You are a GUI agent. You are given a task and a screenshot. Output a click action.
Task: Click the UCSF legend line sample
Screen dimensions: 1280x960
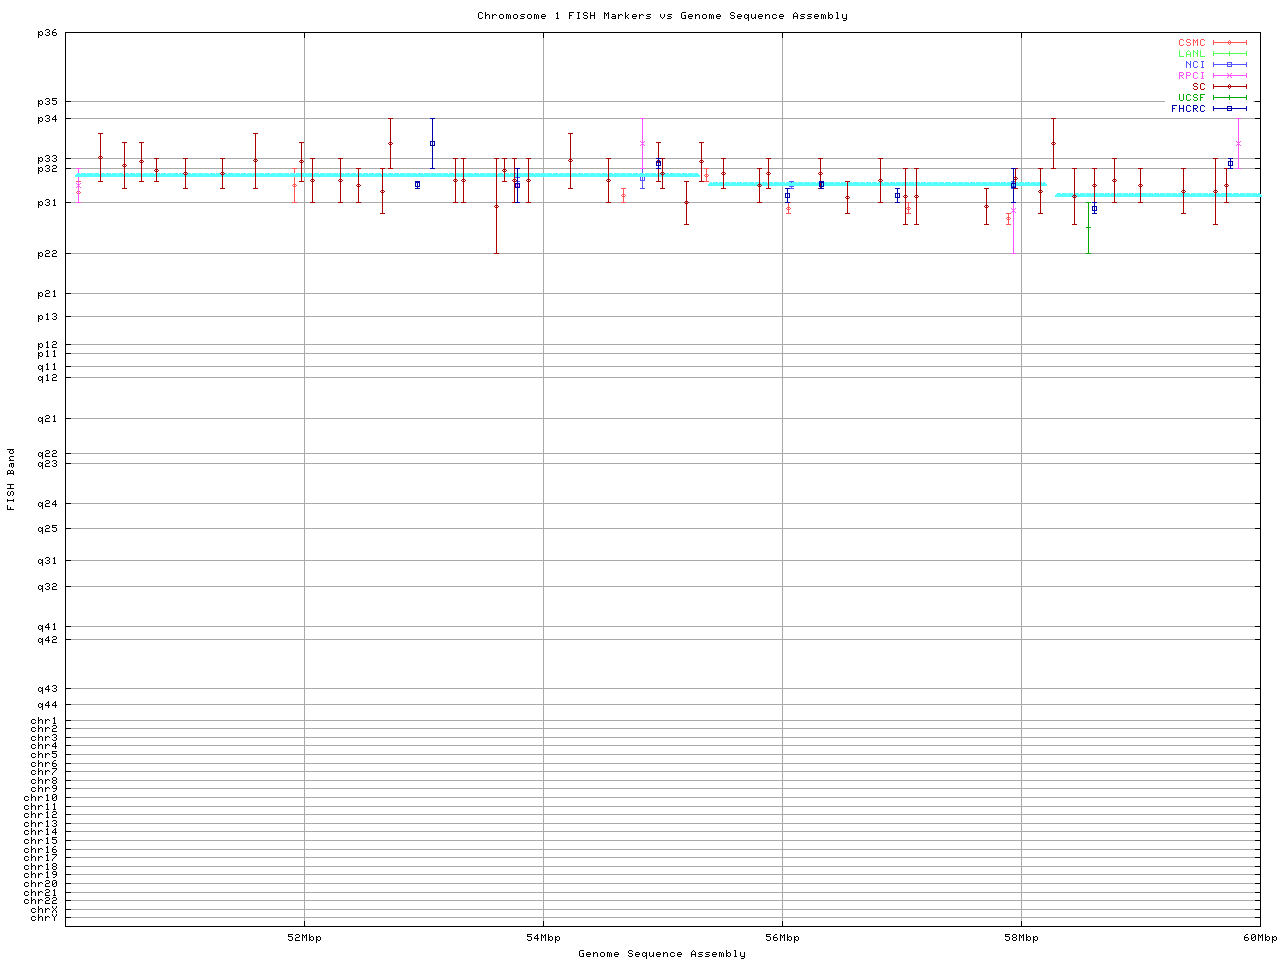tap(1230, 98)
